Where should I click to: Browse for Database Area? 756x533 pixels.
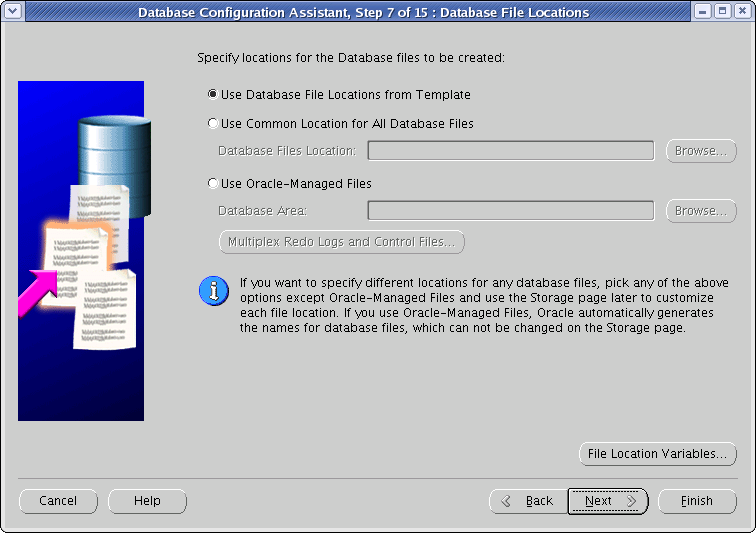coord(701,211)
